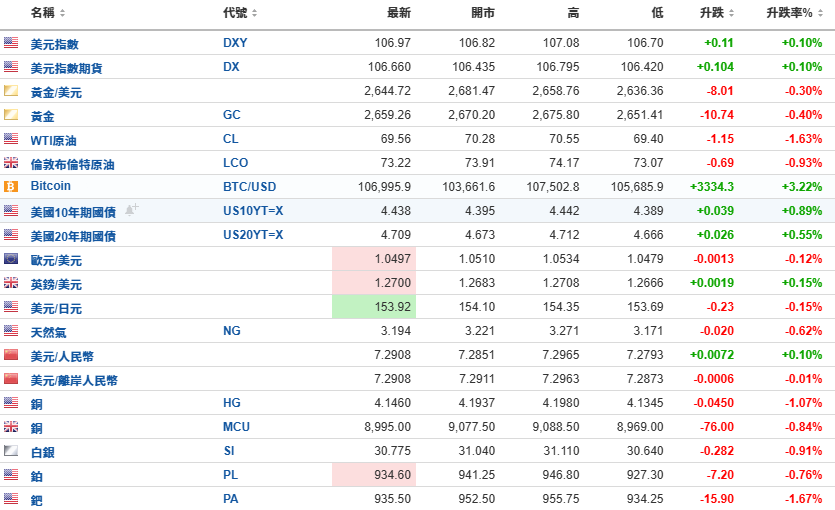Screen dimensions: 835x510
Task: Click the UK flag next to 倫敦布倫特原油
Action: pos(11,163)
